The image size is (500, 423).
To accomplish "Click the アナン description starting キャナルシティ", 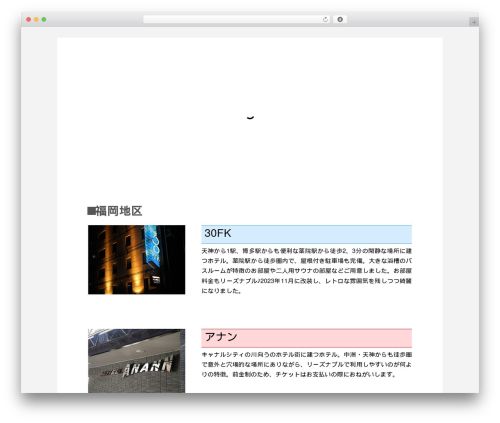I will coord(306,364).
